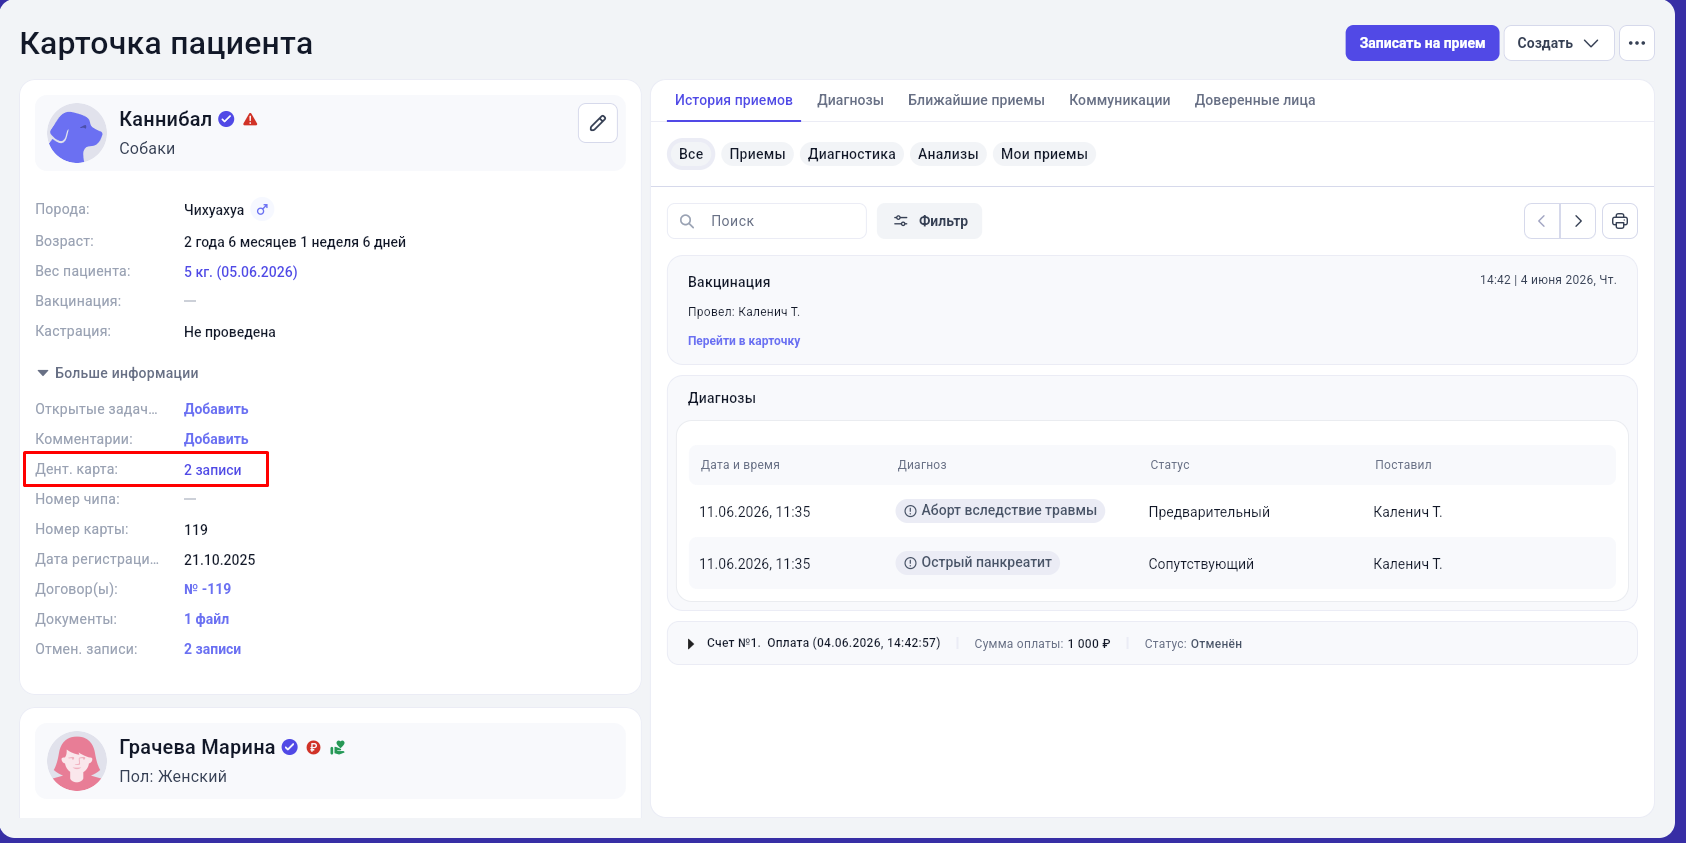This screenshot has height=843, width=1686.
Task: Click Записать на прием button
Action: click(1422, 43)
